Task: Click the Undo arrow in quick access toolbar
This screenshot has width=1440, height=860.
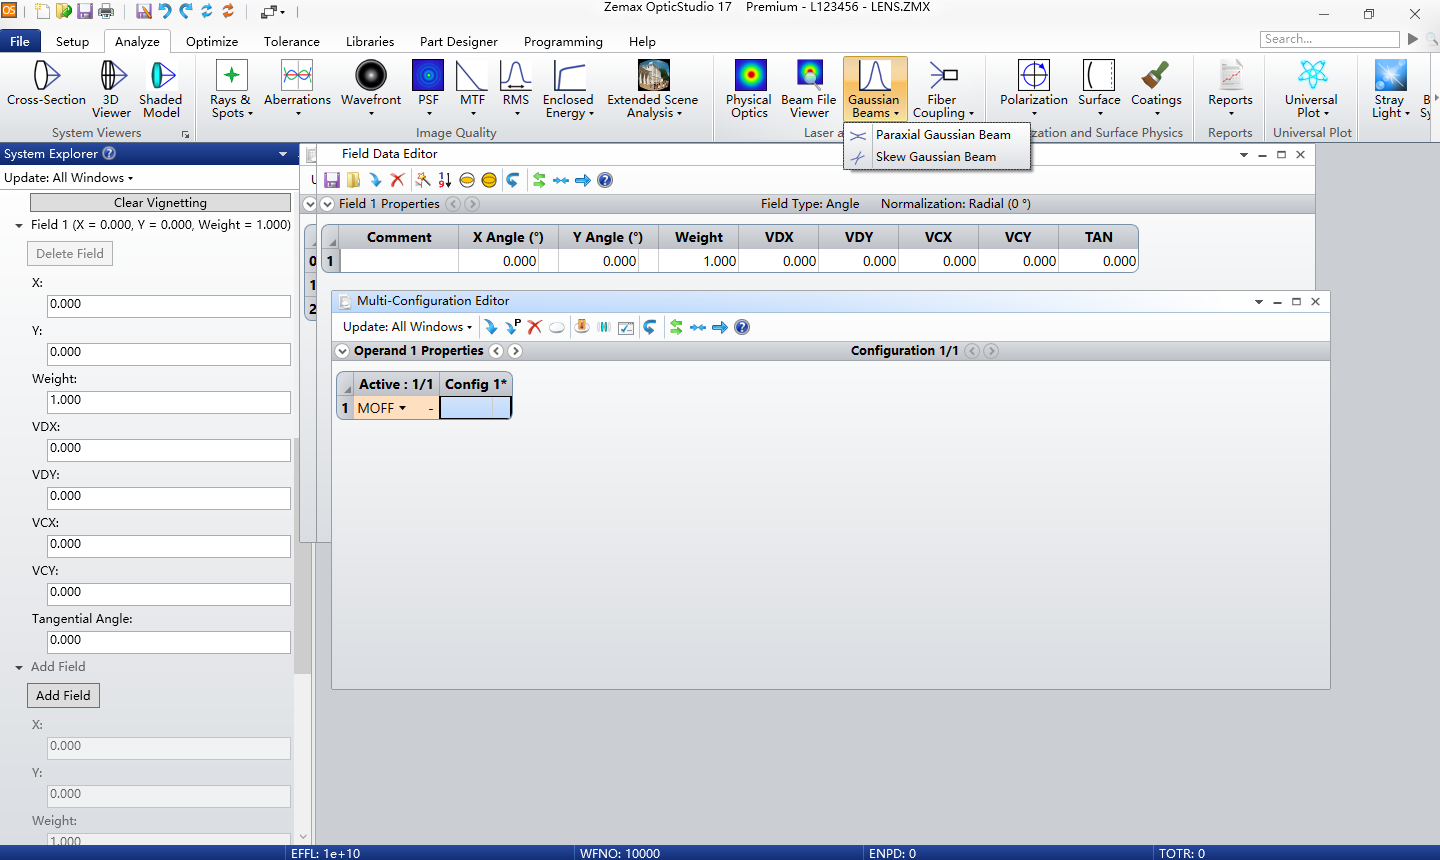Action: pos(165,12)
